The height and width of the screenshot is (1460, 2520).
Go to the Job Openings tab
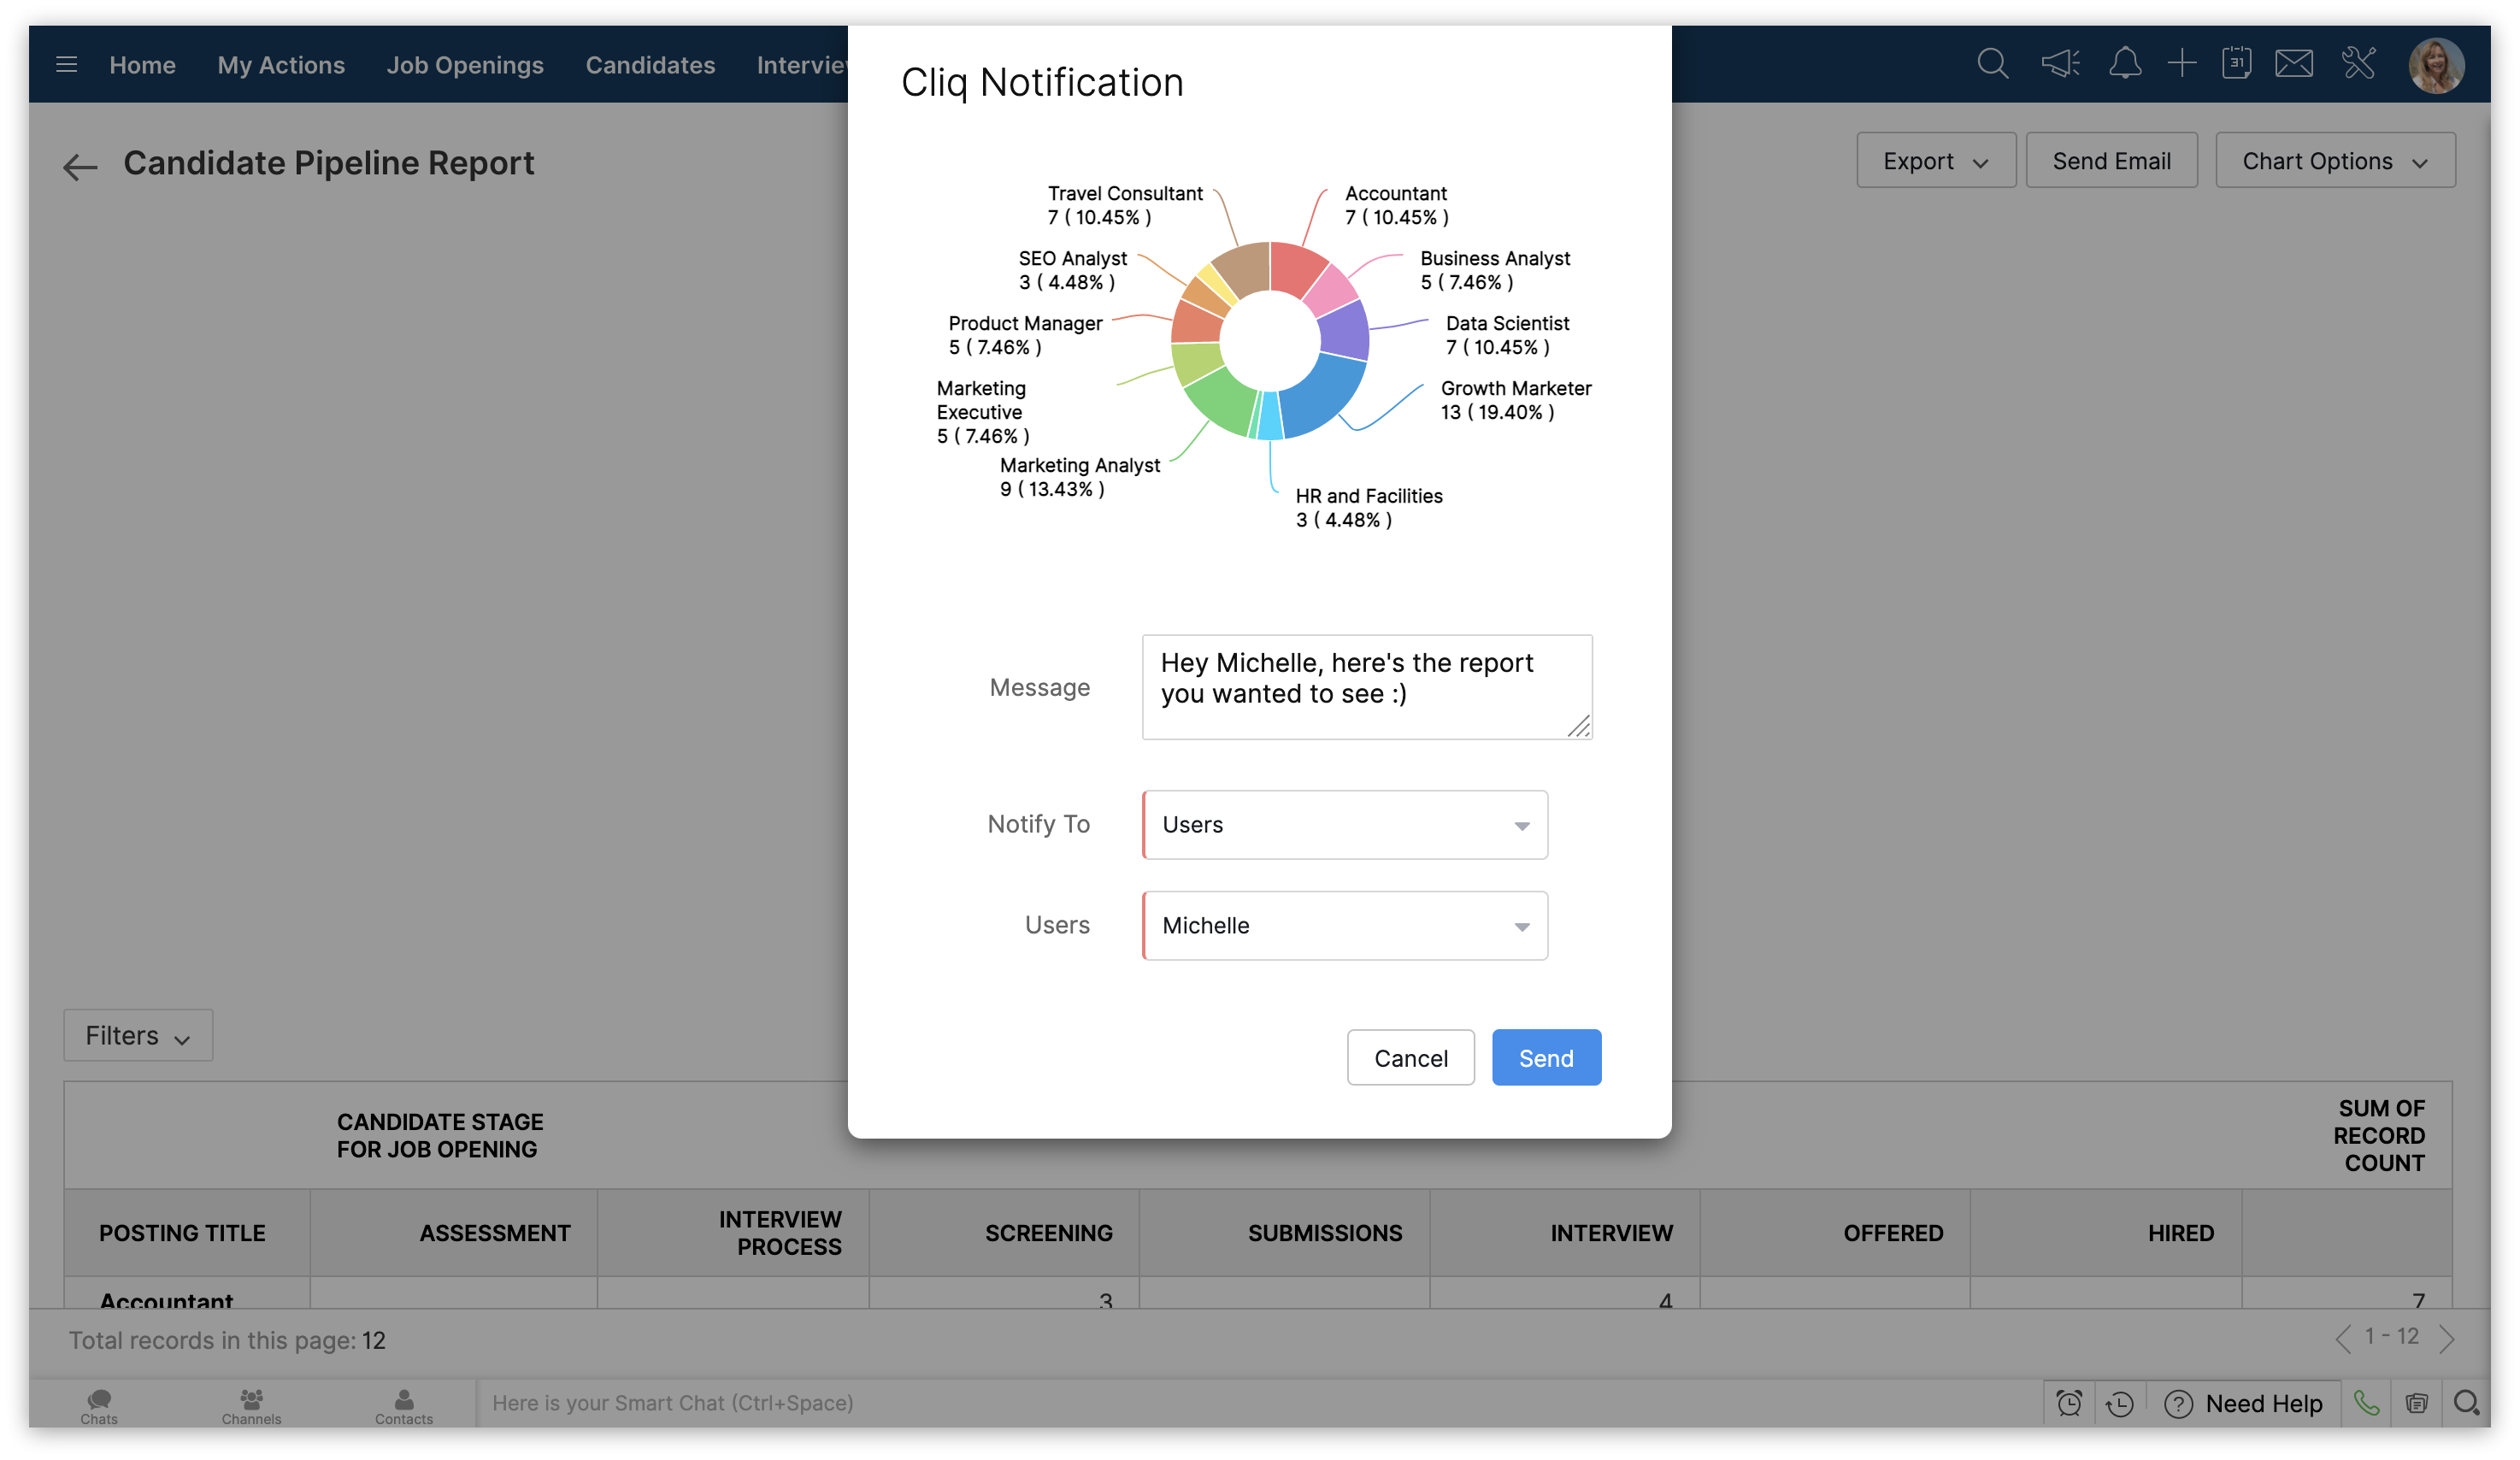[x=465, y=65]
